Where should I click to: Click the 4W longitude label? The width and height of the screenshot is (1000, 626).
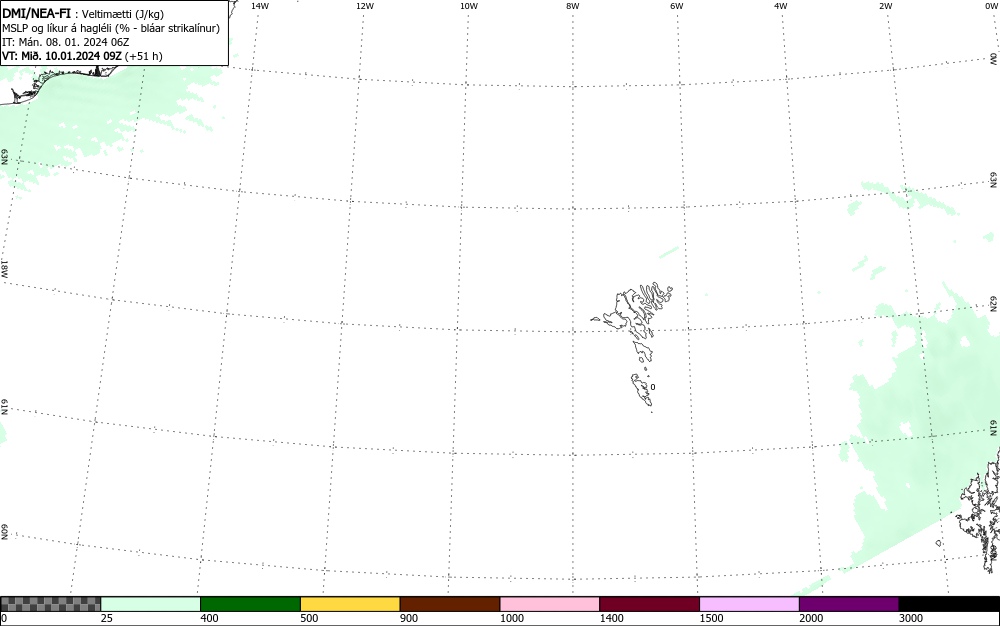(781, 6)
